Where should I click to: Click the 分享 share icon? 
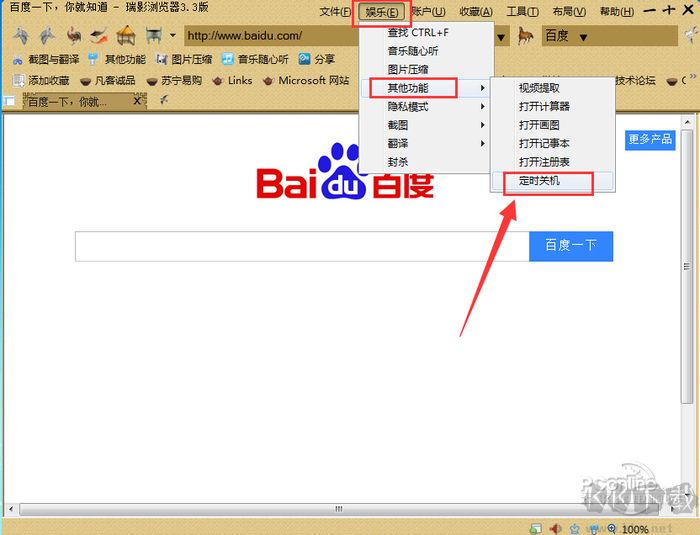click(x=316, y=59)
